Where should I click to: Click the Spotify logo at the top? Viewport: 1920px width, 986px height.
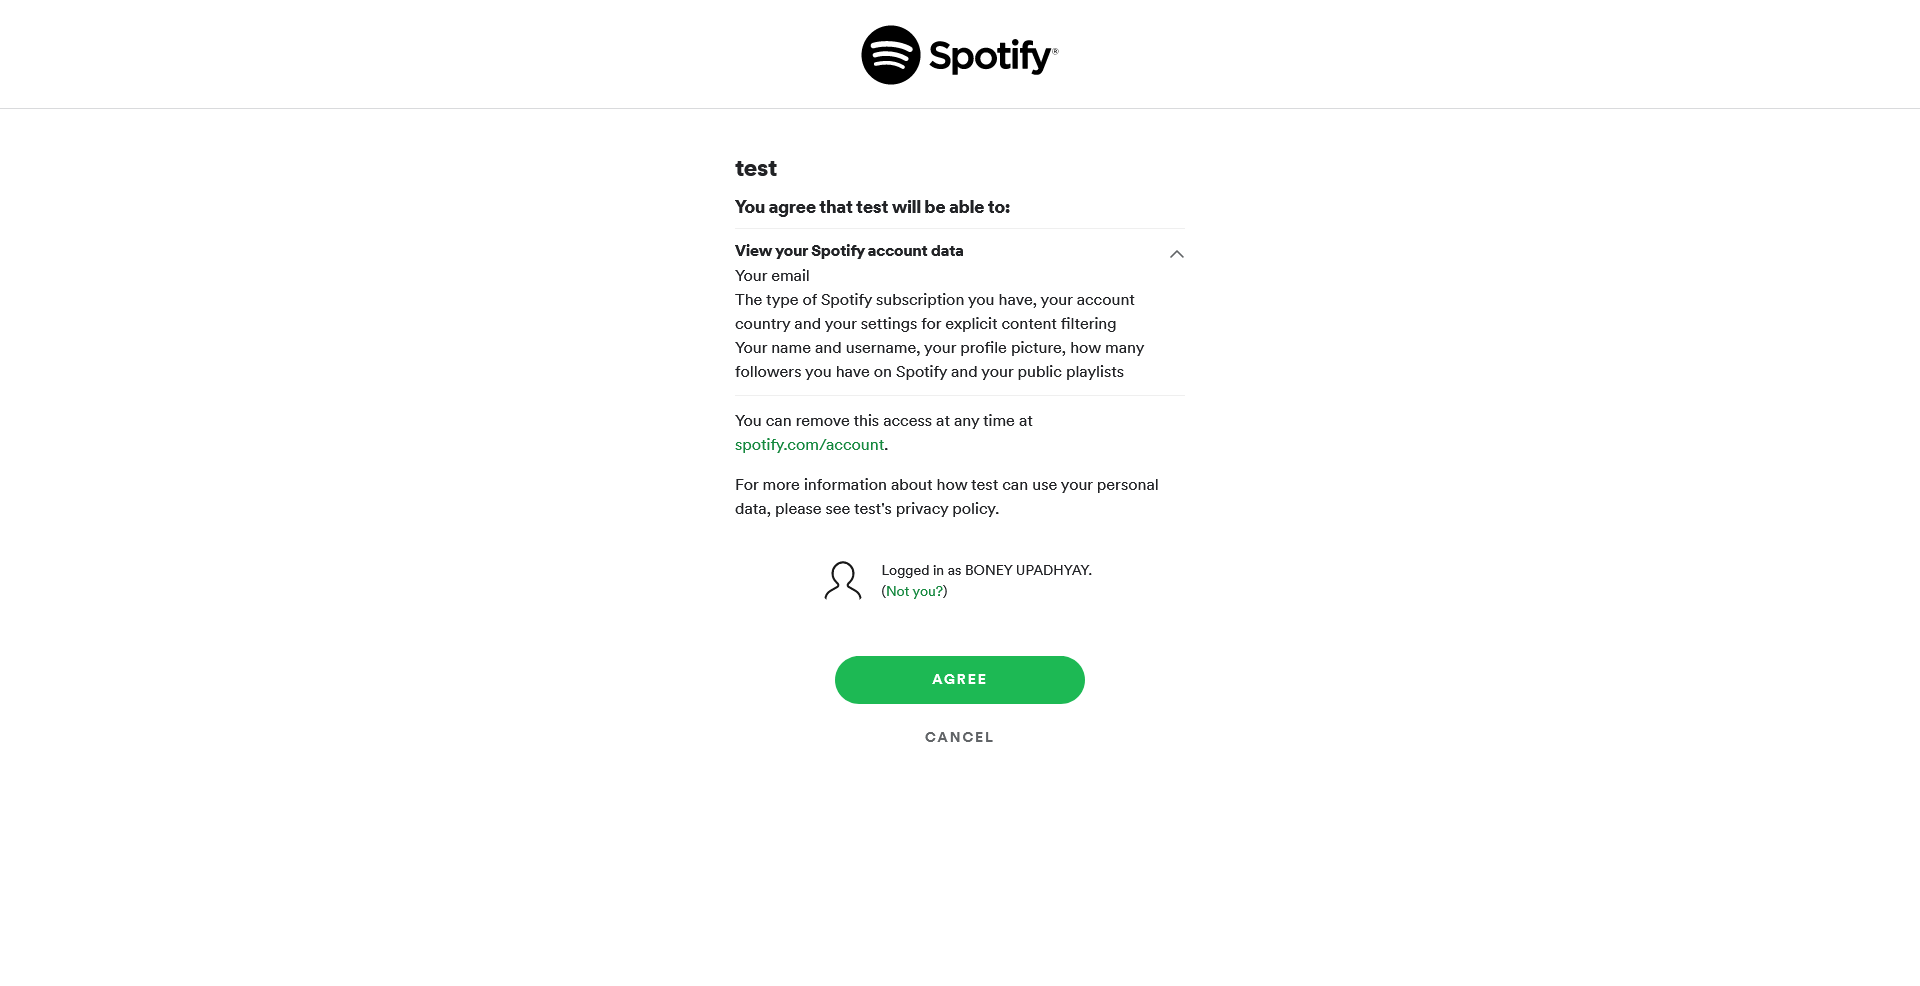[959, 54]
